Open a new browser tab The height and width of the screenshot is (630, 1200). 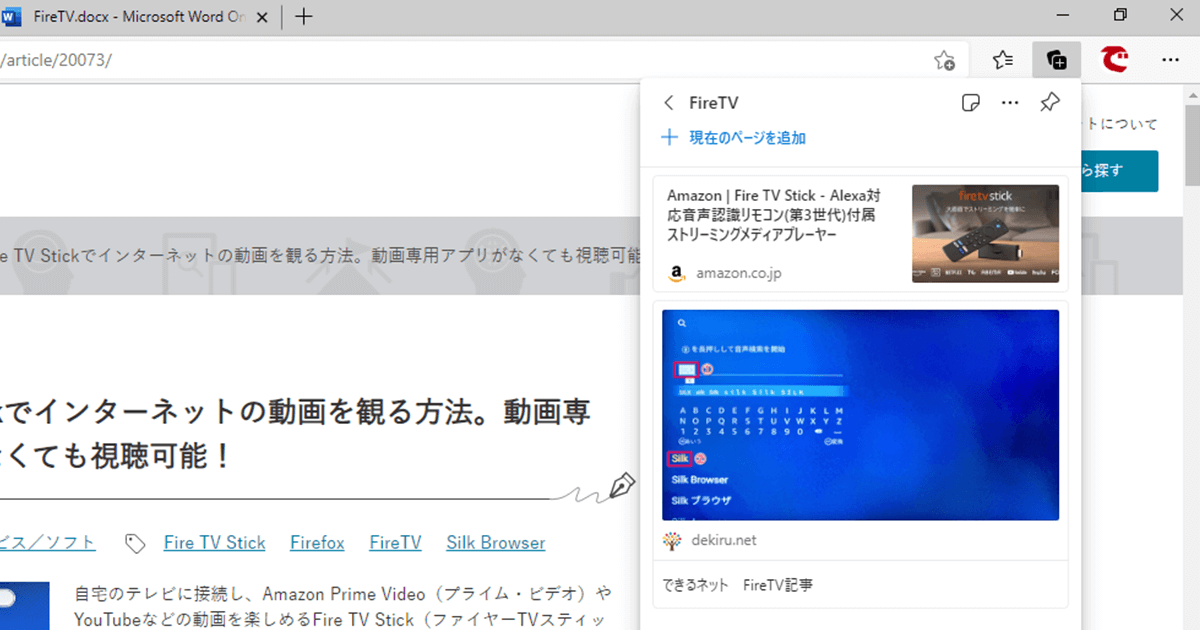(305, 16)
